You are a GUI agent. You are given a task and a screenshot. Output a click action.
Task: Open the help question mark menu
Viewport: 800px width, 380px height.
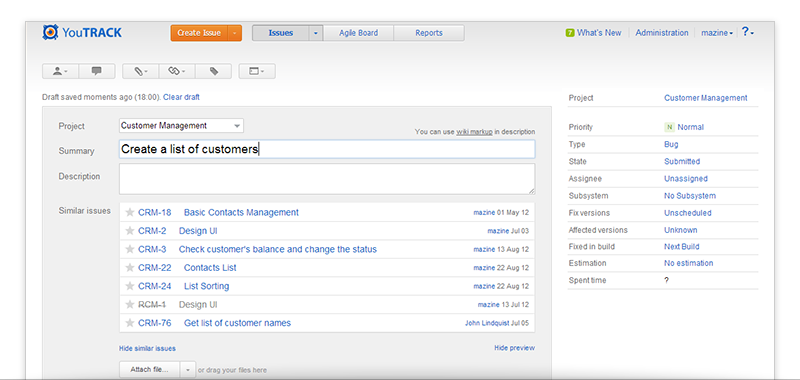[x=747, y=32]
